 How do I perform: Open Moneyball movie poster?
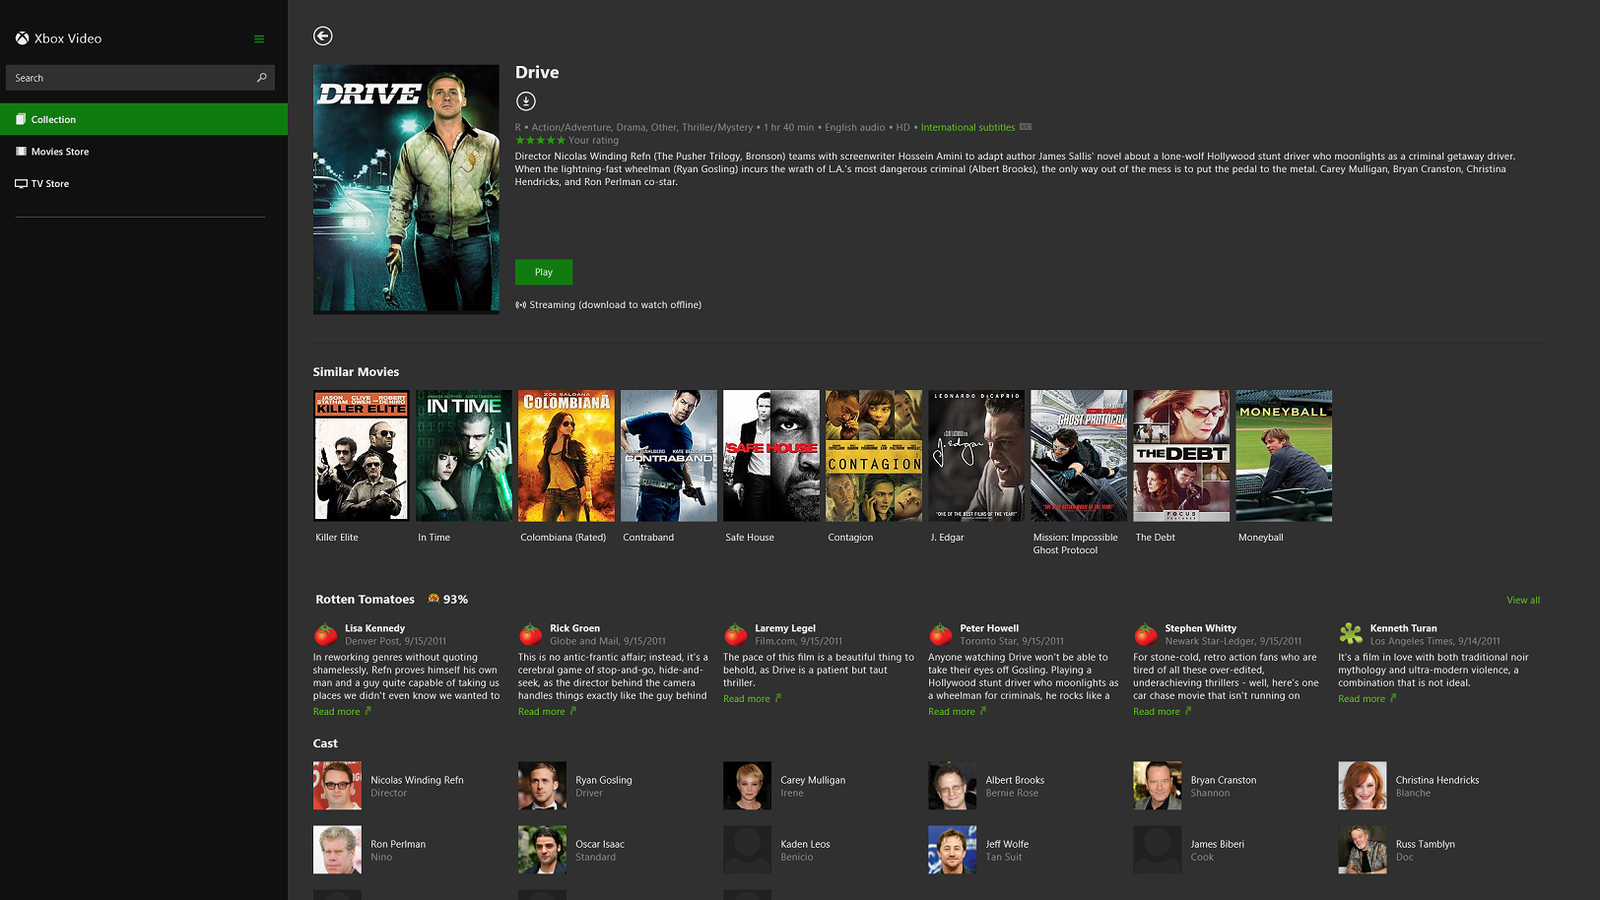(x=1284, y=456)
